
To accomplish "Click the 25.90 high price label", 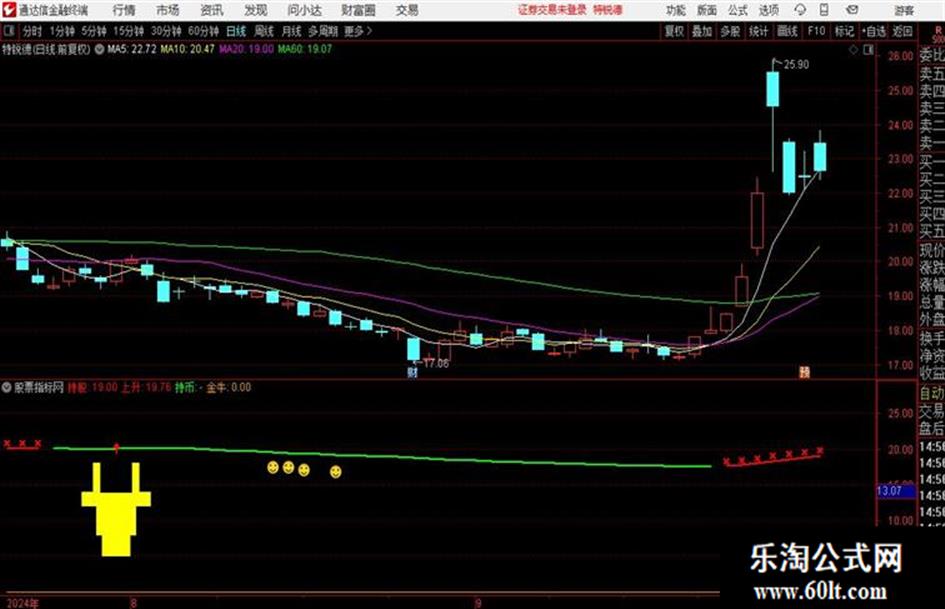I will coord(796,65).
